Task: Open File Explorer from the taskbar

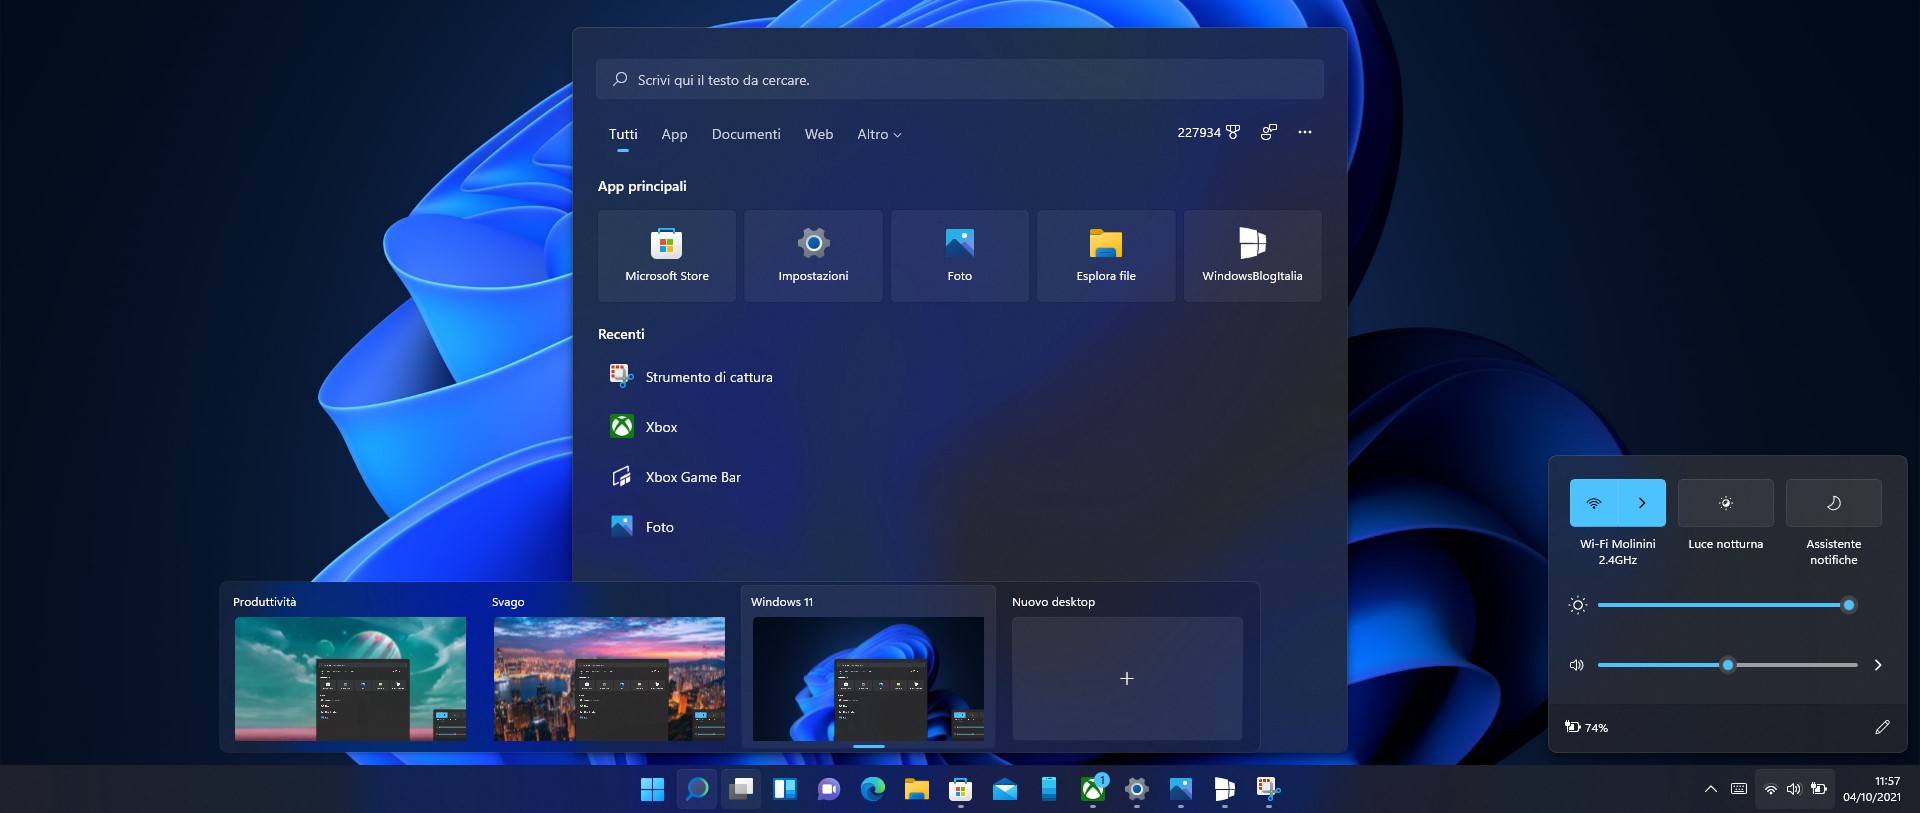Action: pos(917,789)
